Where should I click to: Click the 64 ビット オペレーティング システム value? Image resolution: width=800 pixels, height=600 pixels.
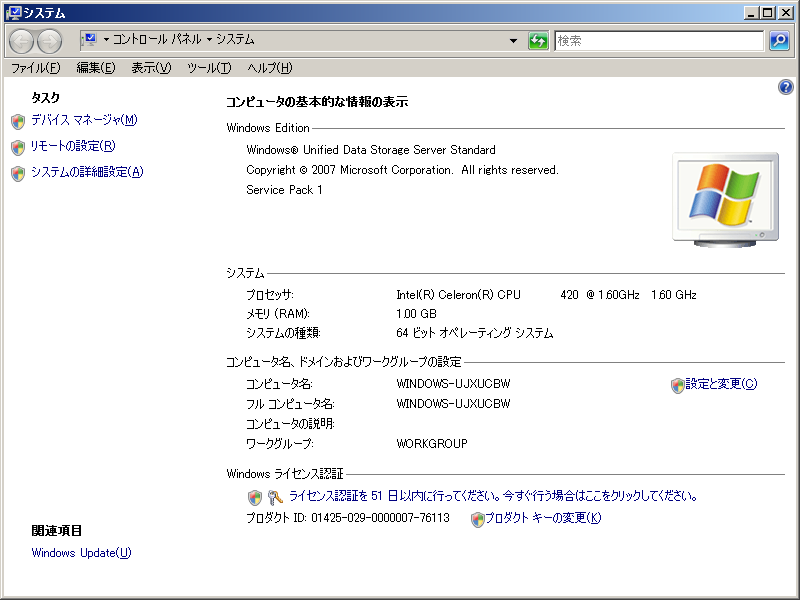coord(474,333)
